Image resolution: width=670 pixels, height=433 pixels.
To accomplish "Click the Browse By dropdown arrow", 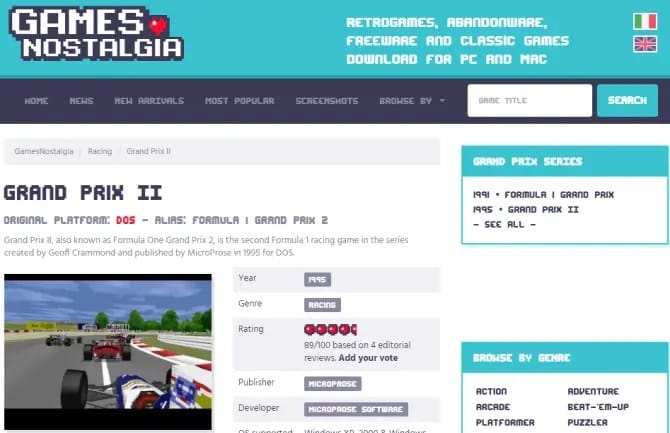I will point(442,101).
